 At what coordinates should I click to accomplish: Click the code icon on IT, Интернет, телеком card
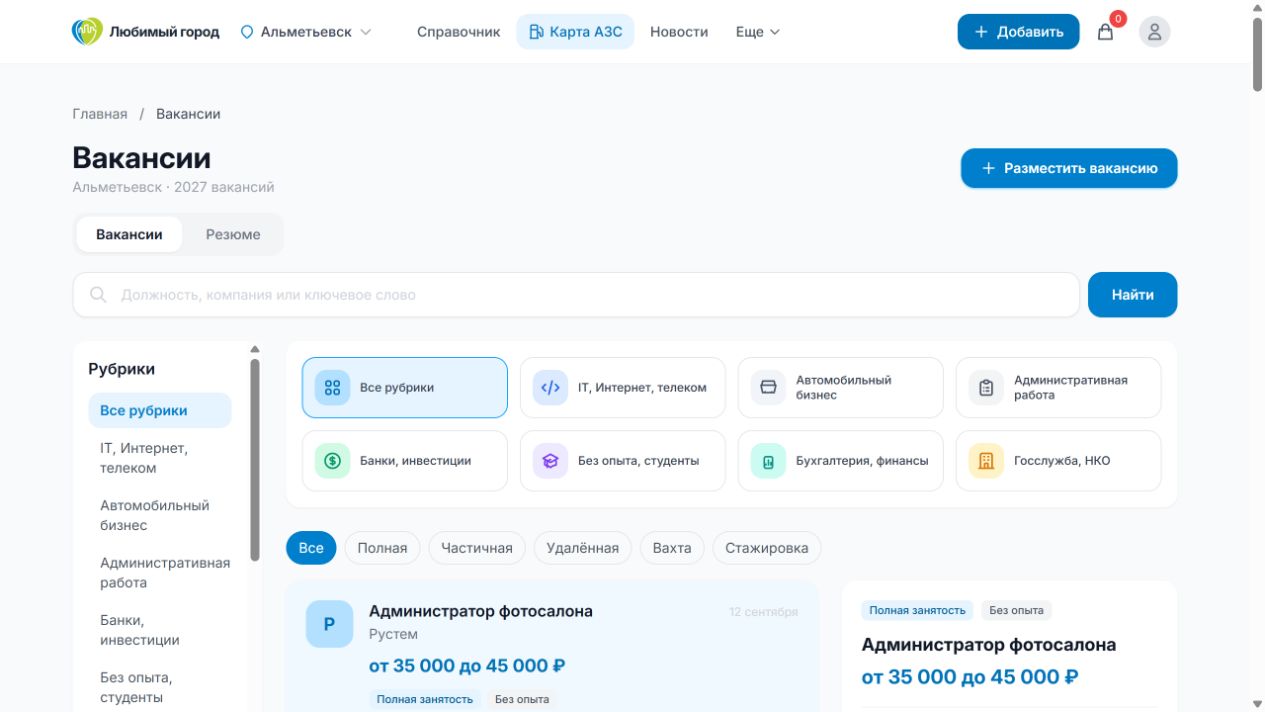[550, 387]
